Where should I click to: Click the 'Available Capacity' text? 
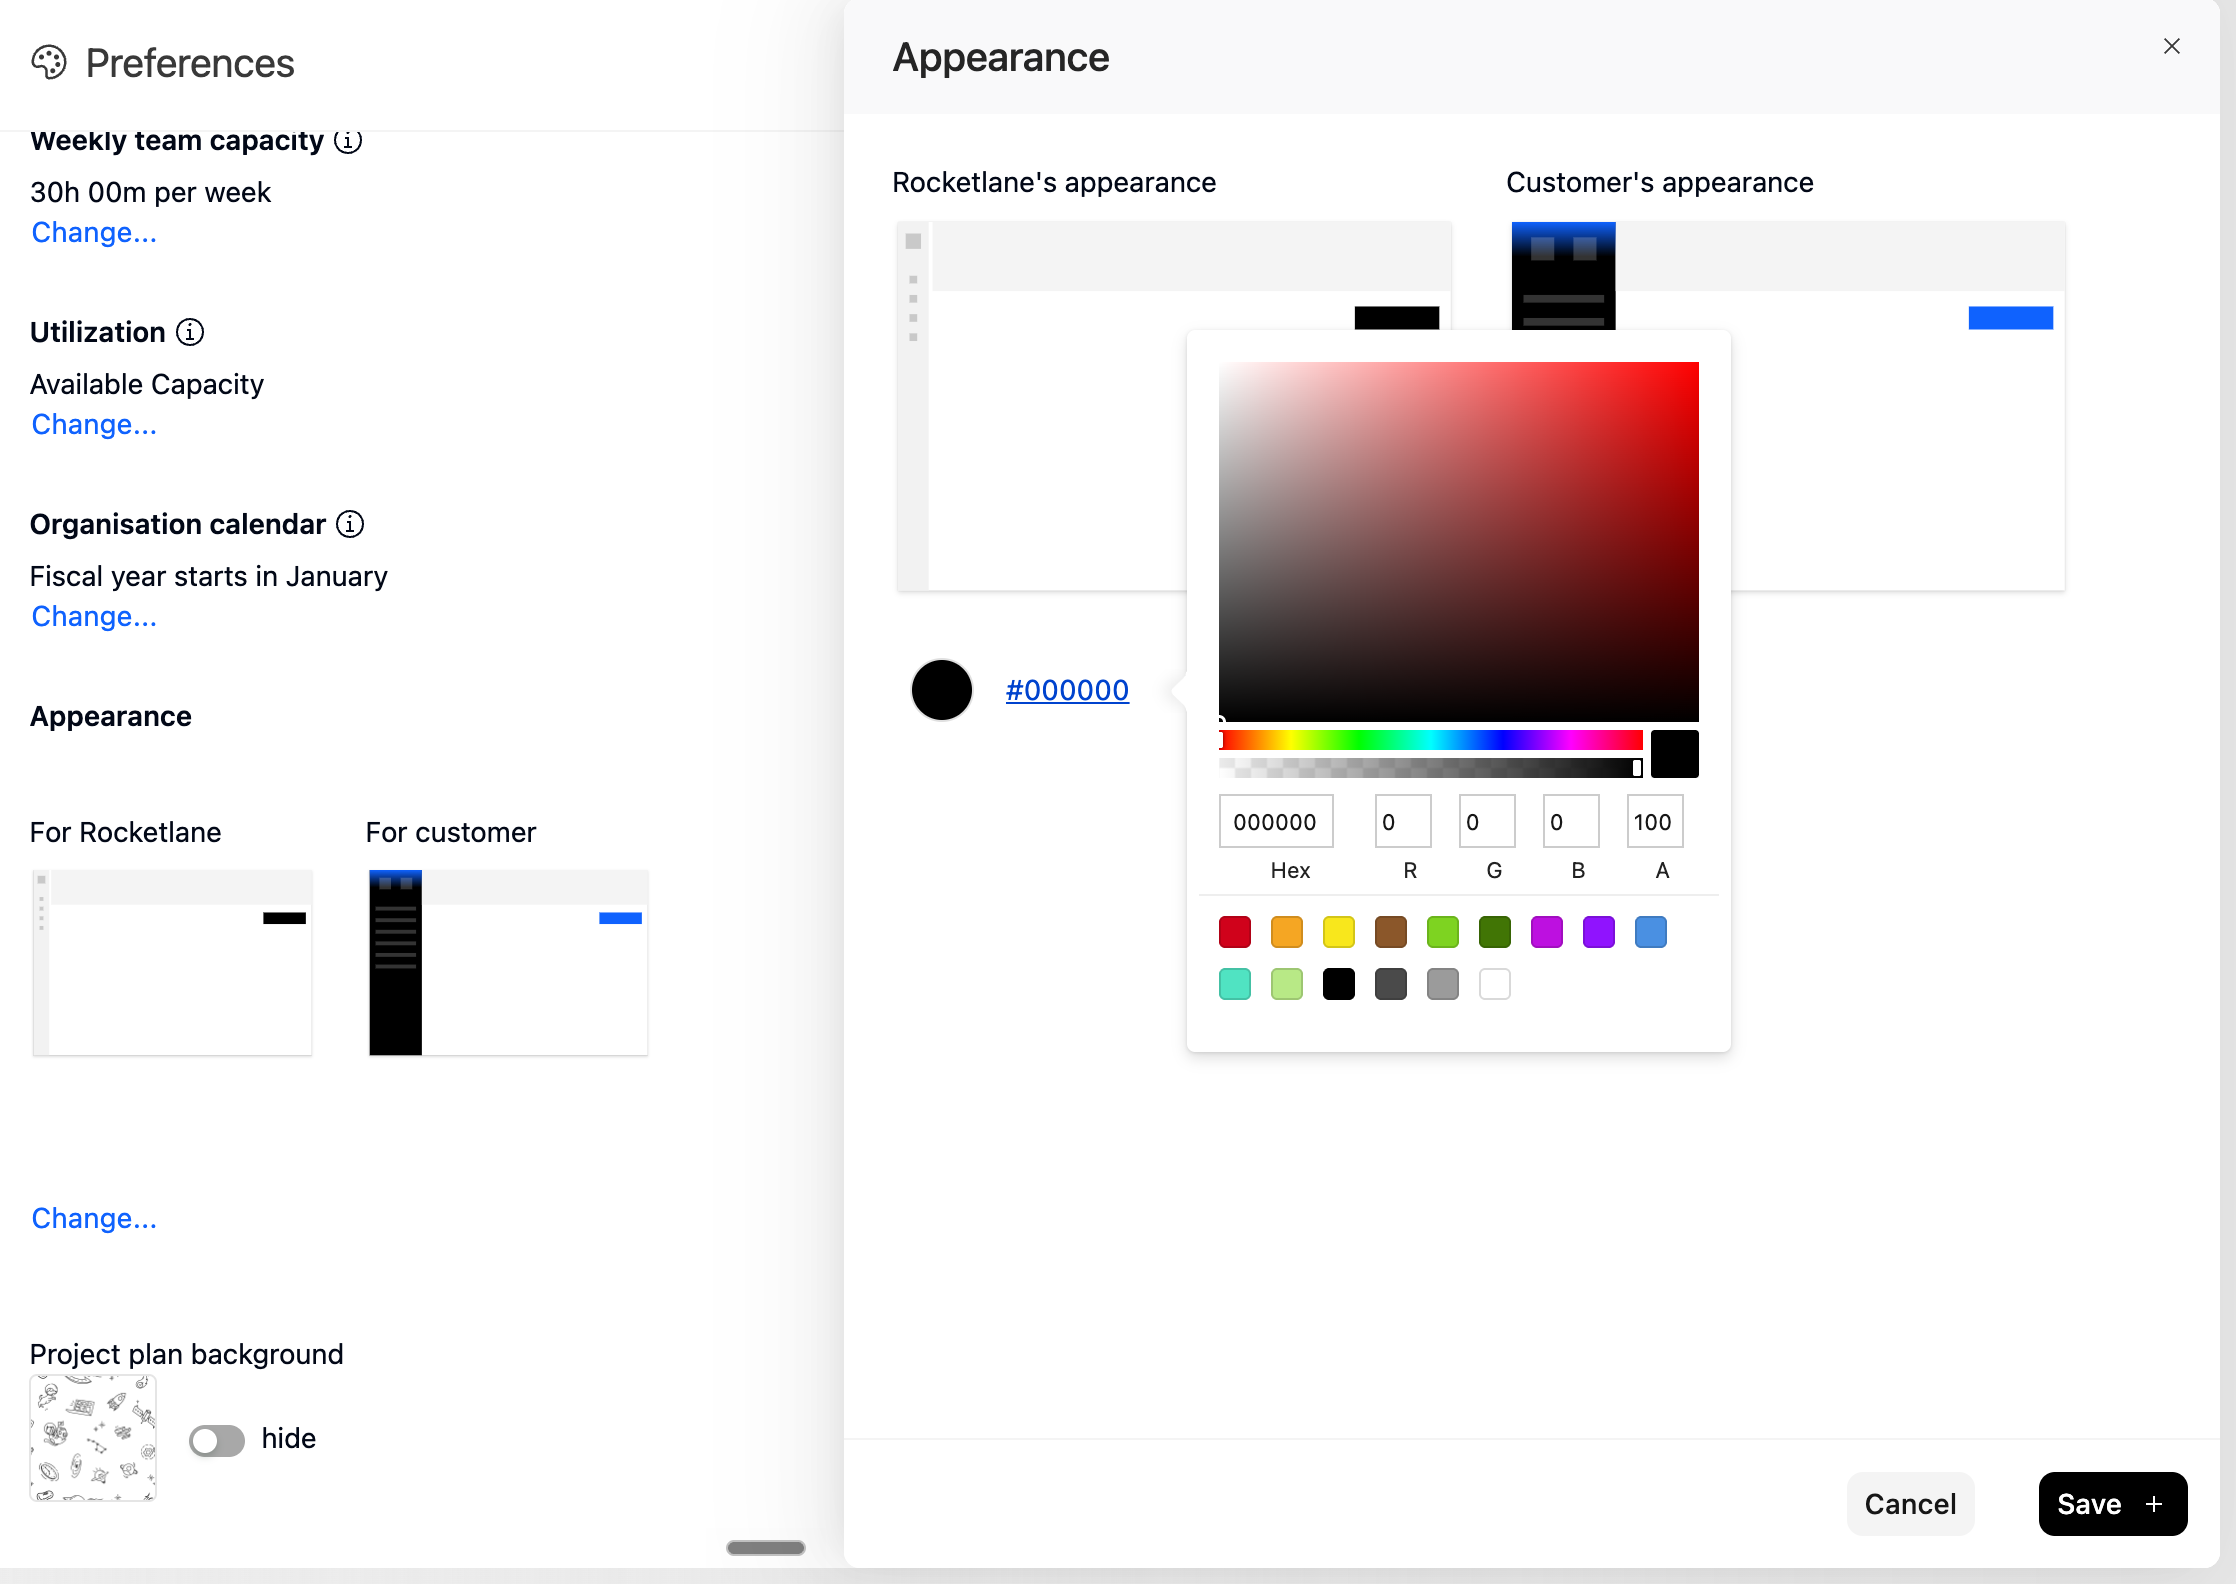(147, 384)
